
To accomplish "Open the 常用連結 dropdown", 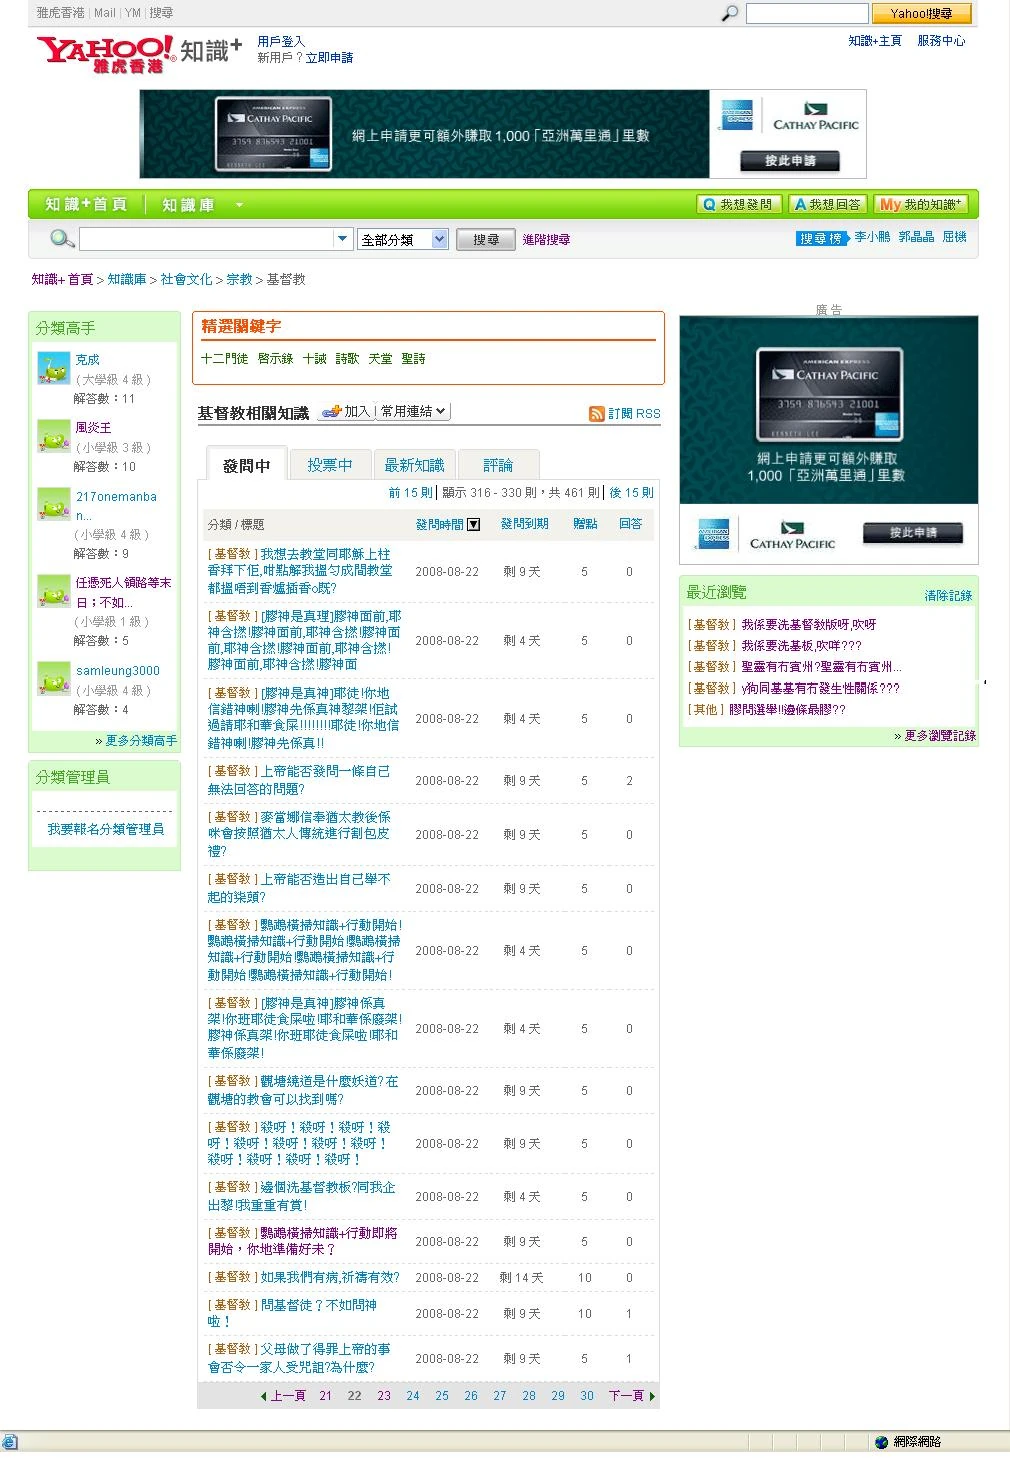I will pos(413,411).
